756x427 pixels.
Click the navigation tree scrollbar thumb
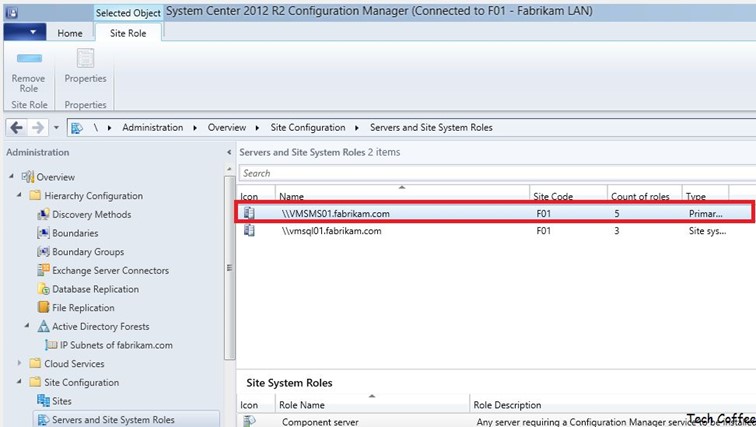pyautogui.click(x=230, y=268)
